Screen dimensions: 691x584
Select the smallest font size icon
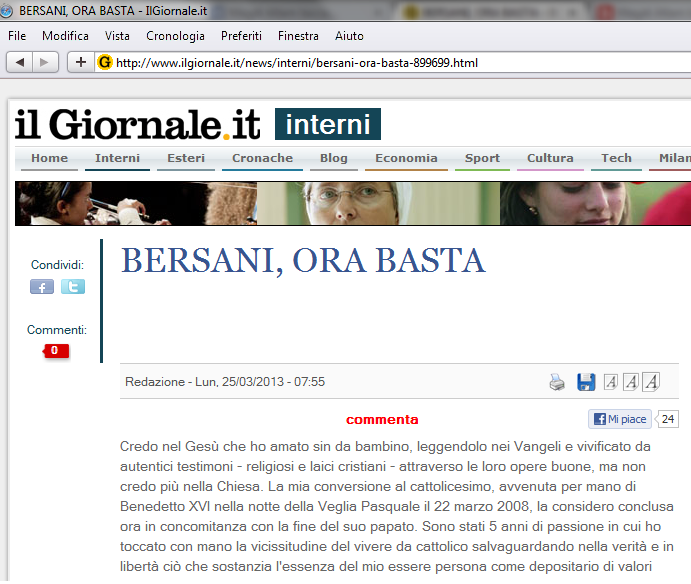coord(611,382)
